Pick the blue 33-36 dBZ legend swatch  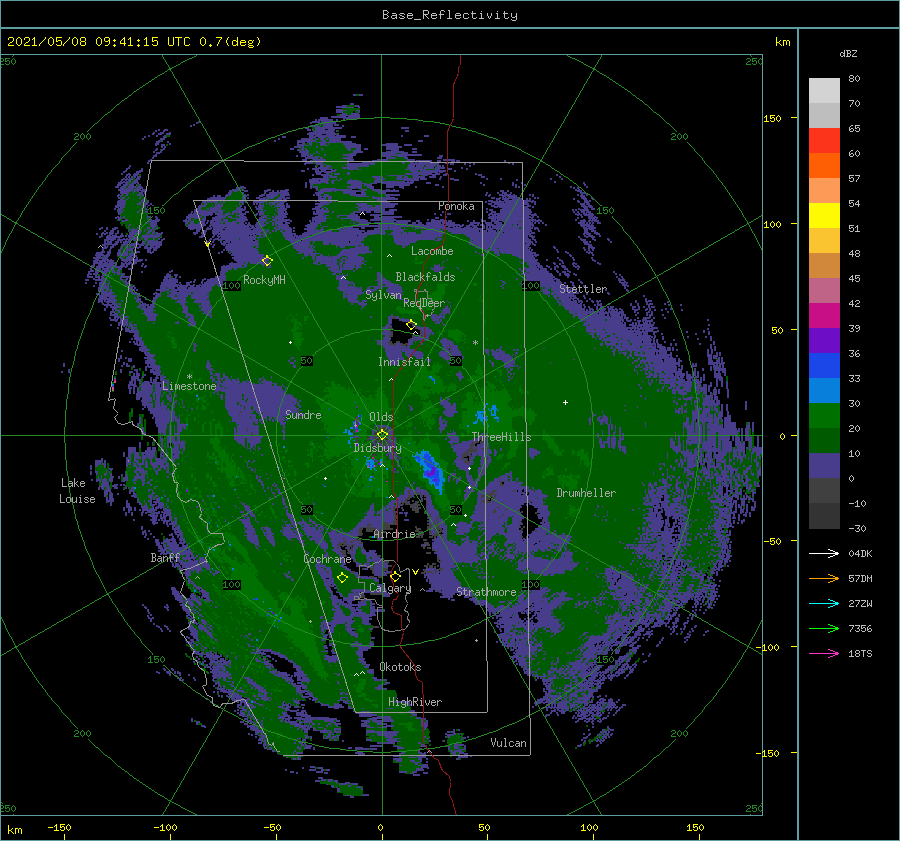click(x=824, y=365)
